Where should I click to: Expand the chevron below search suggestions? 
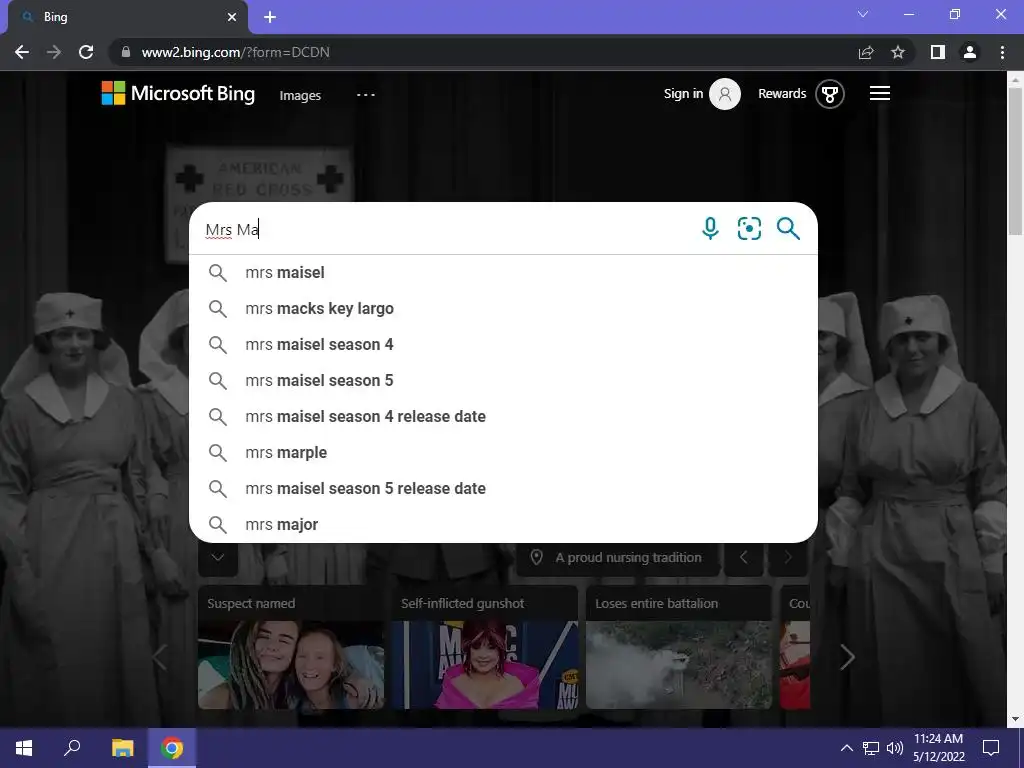[x=217, y=557]
